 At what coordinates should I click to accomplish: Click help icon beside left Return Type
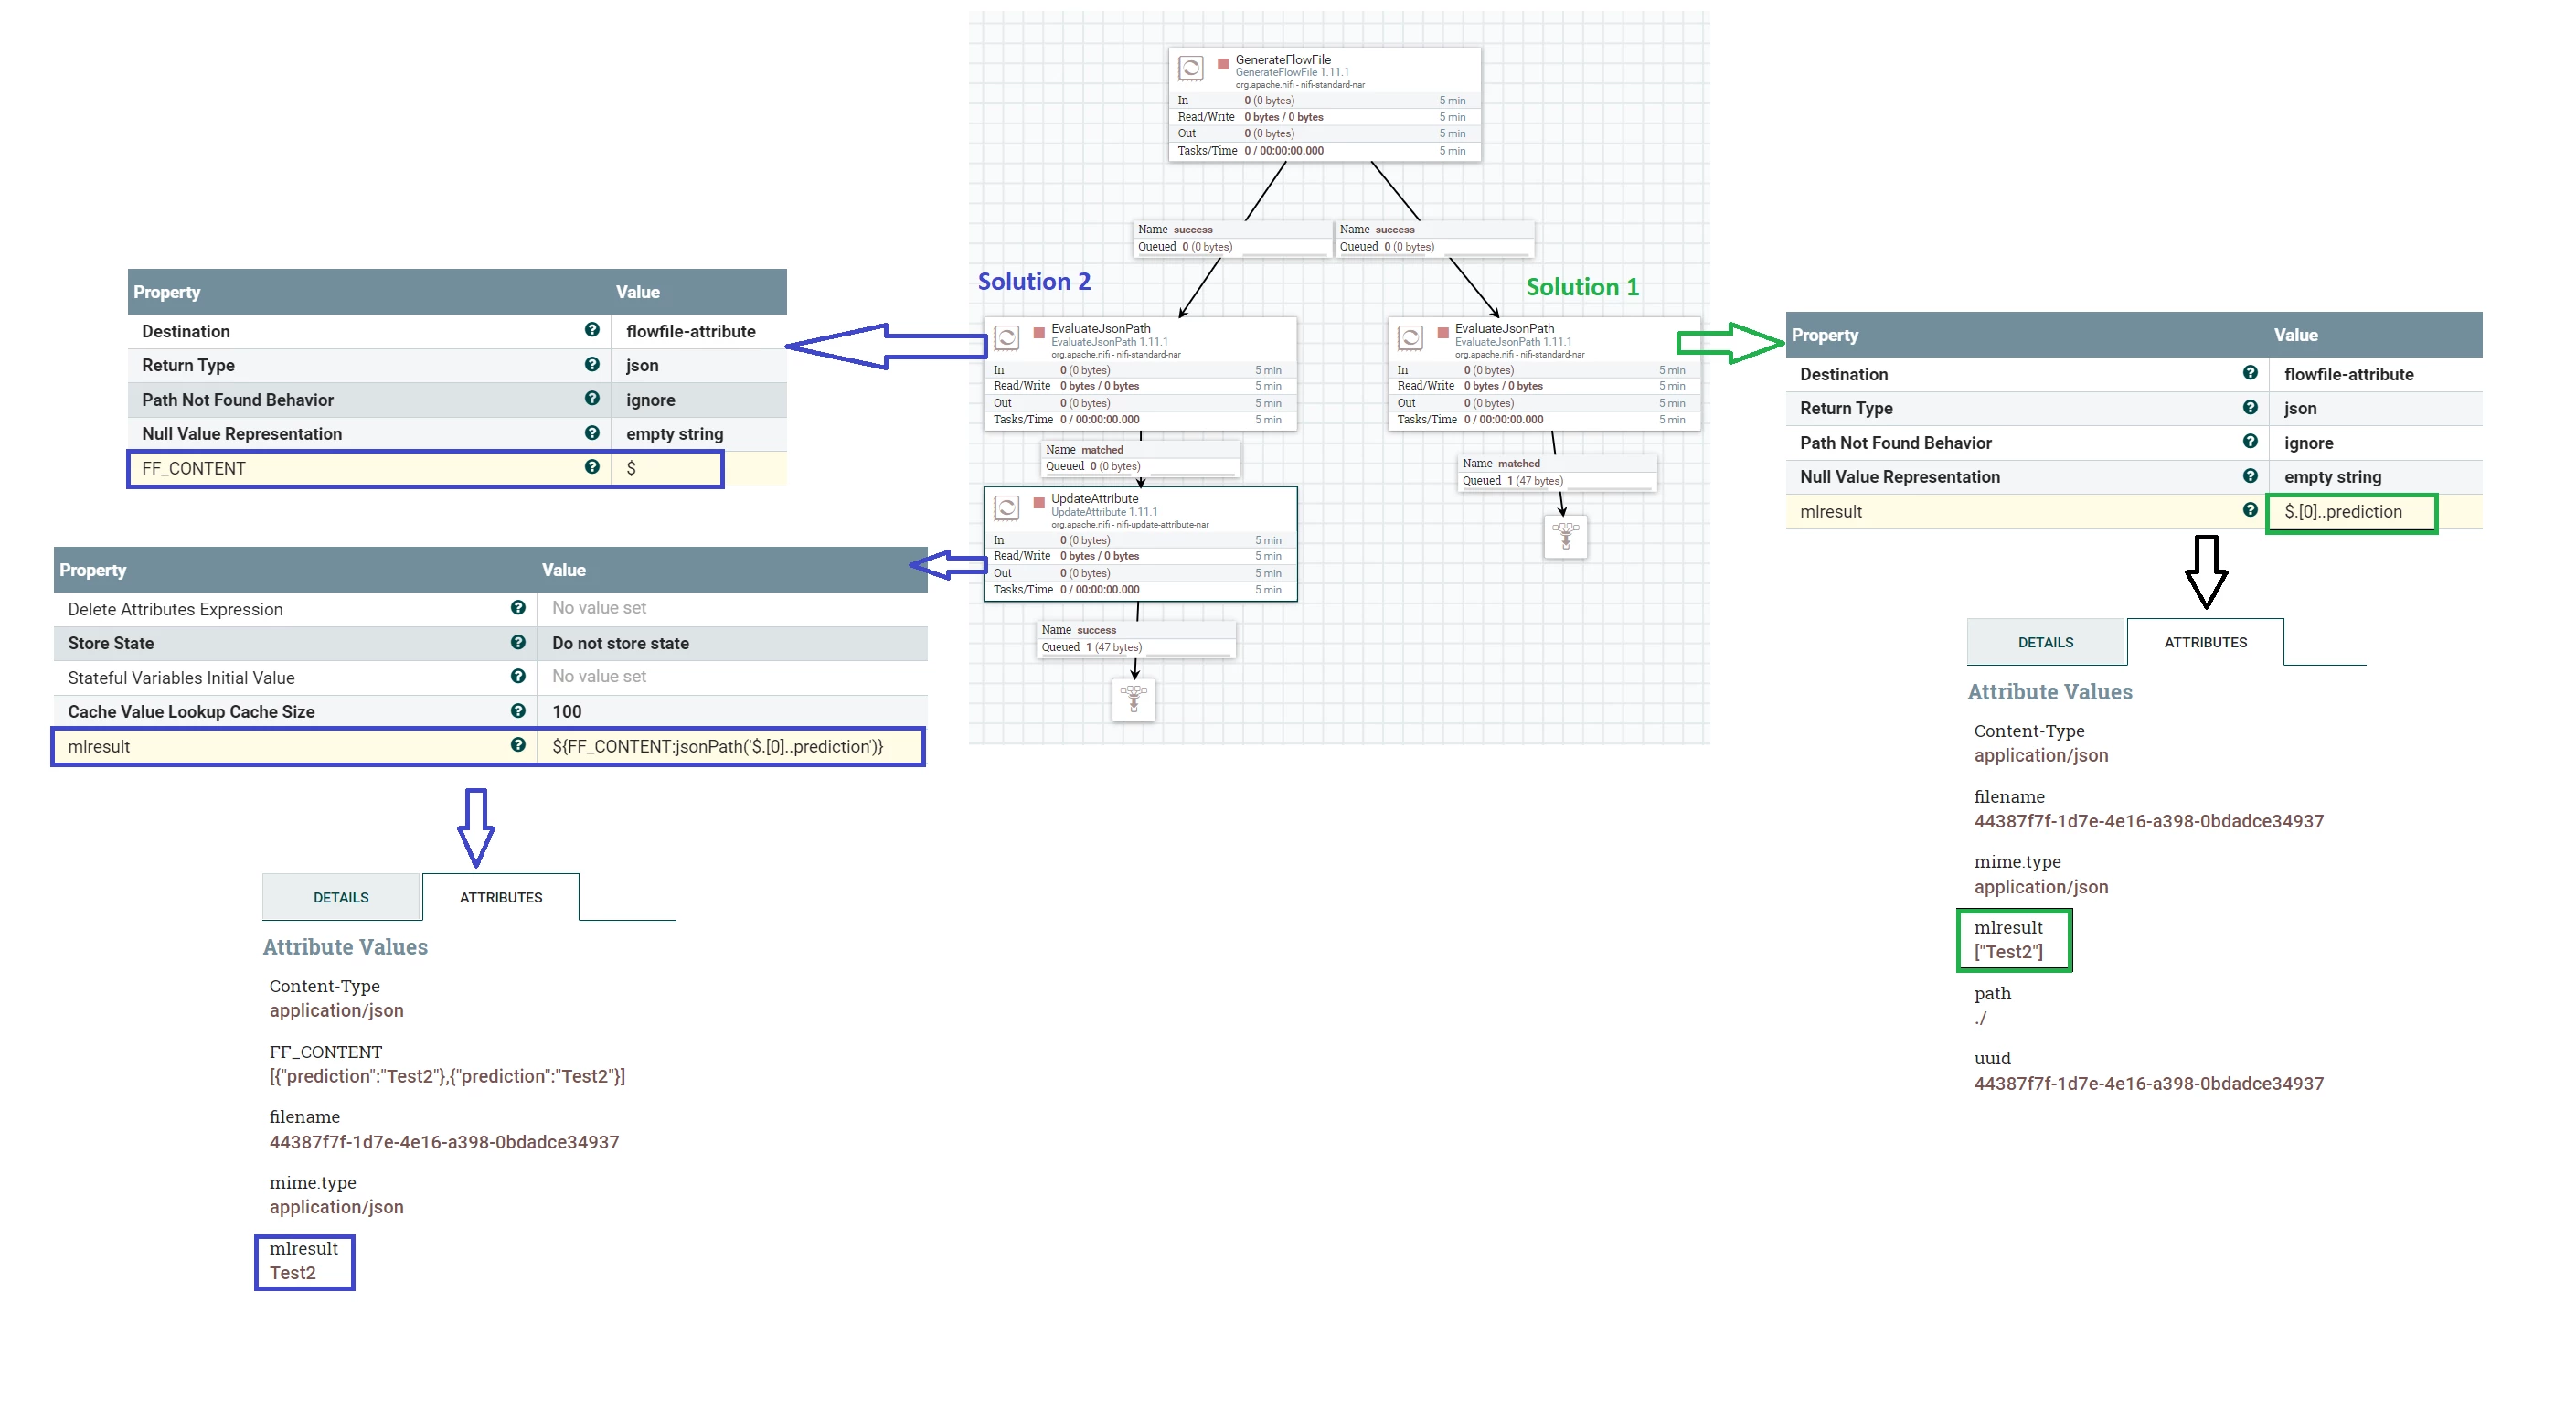pos(592,364)
